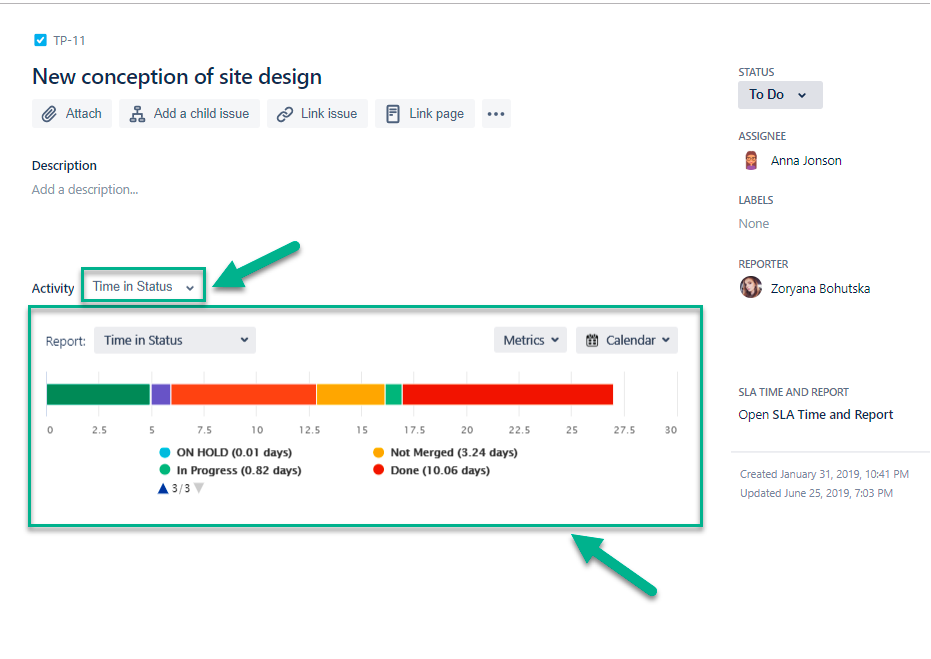The image size is (931, 659).
Task: Open the To Do status dropdown
Action: click(780, 95)
